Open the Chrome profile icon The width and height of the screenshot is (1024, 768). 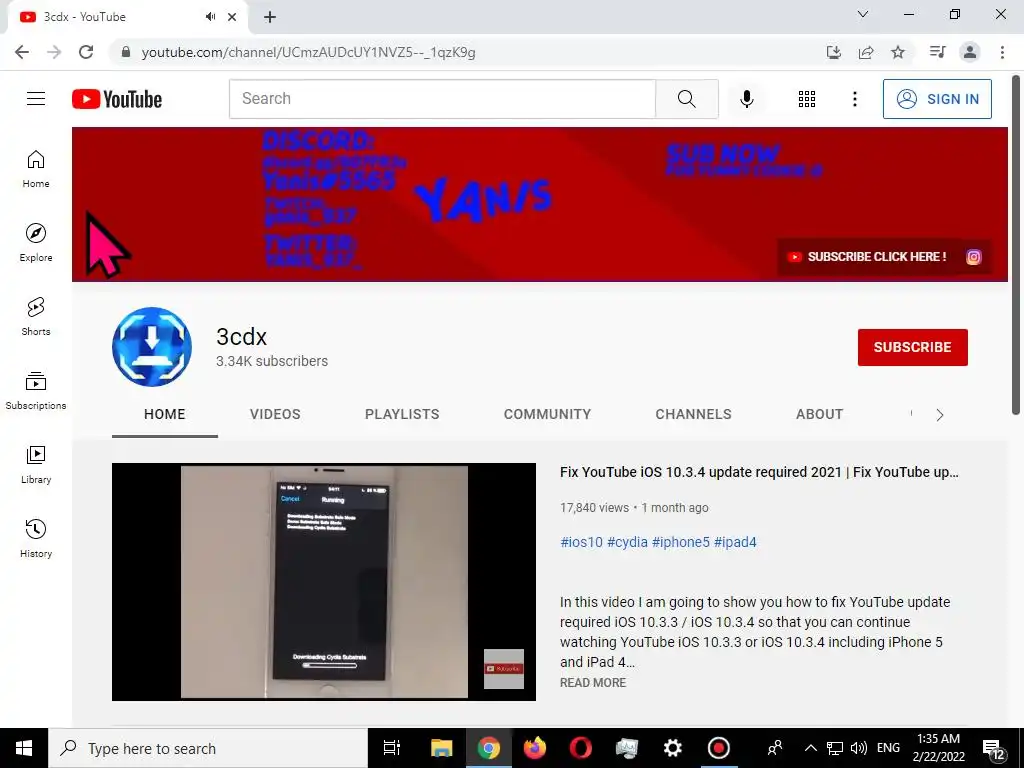pyautogui.click(x=970, y=52)
